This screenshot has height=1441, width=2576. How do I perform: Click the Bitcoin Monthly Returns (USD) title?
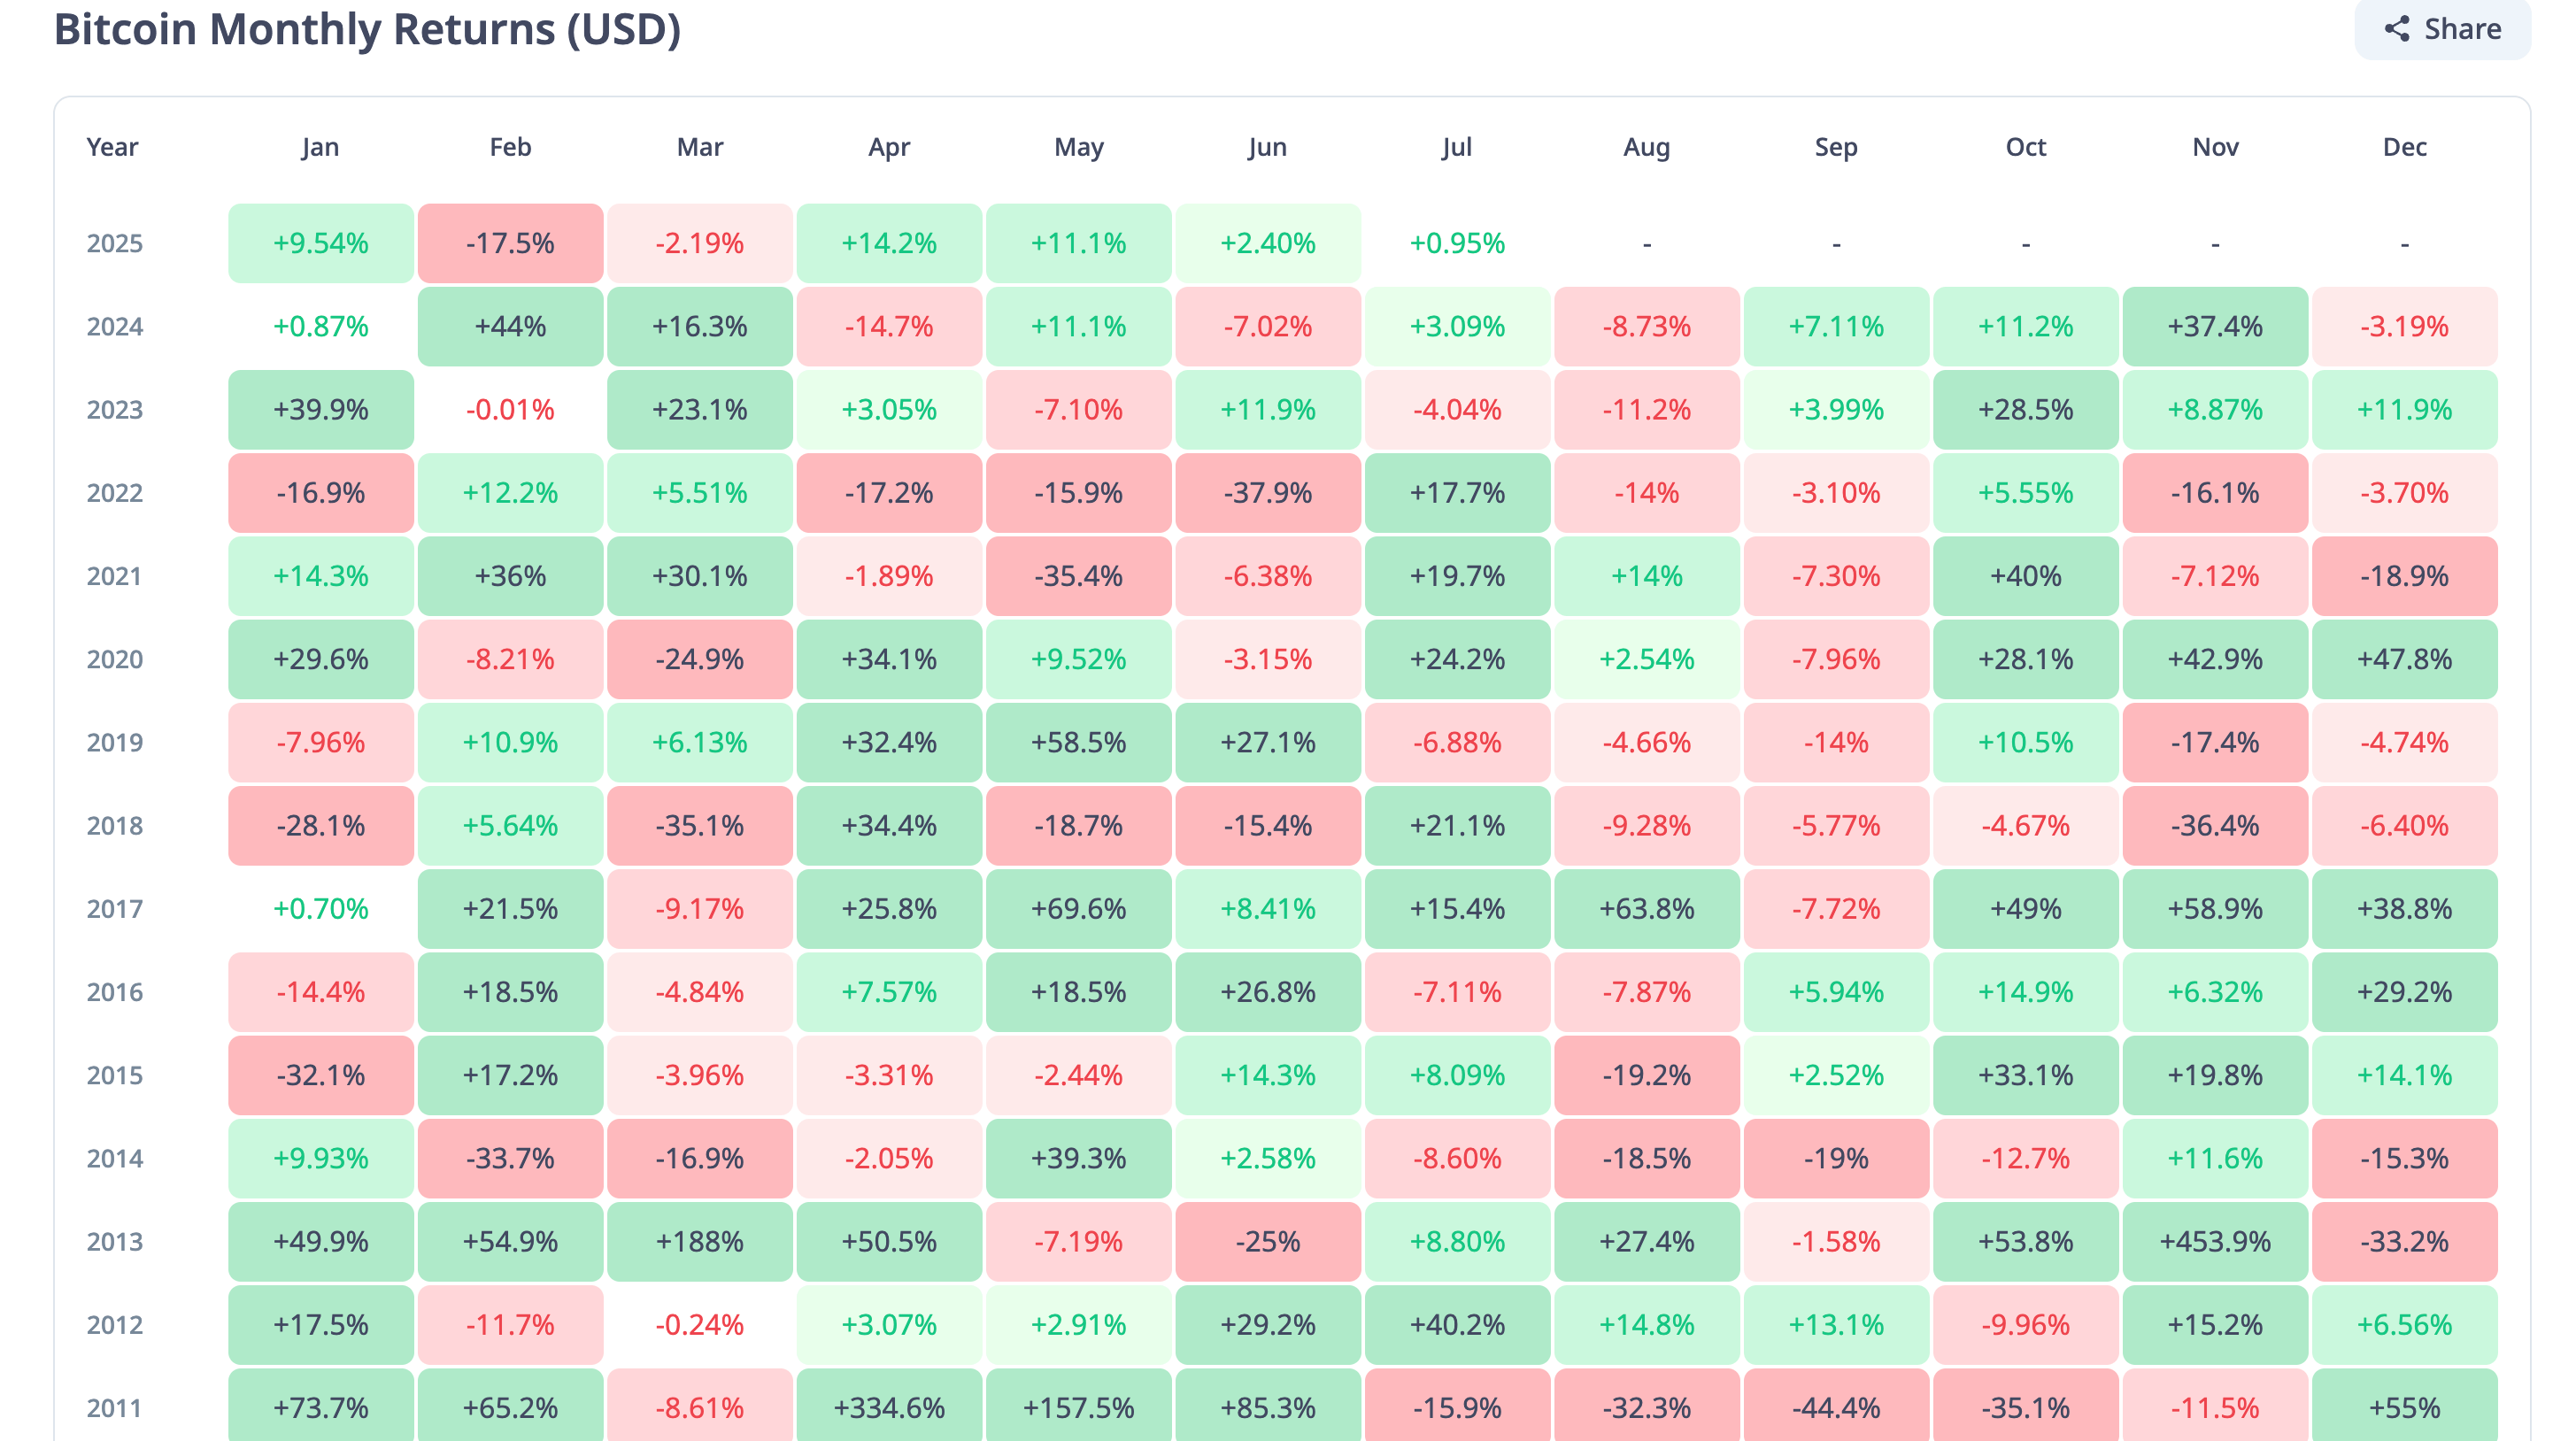367,29
